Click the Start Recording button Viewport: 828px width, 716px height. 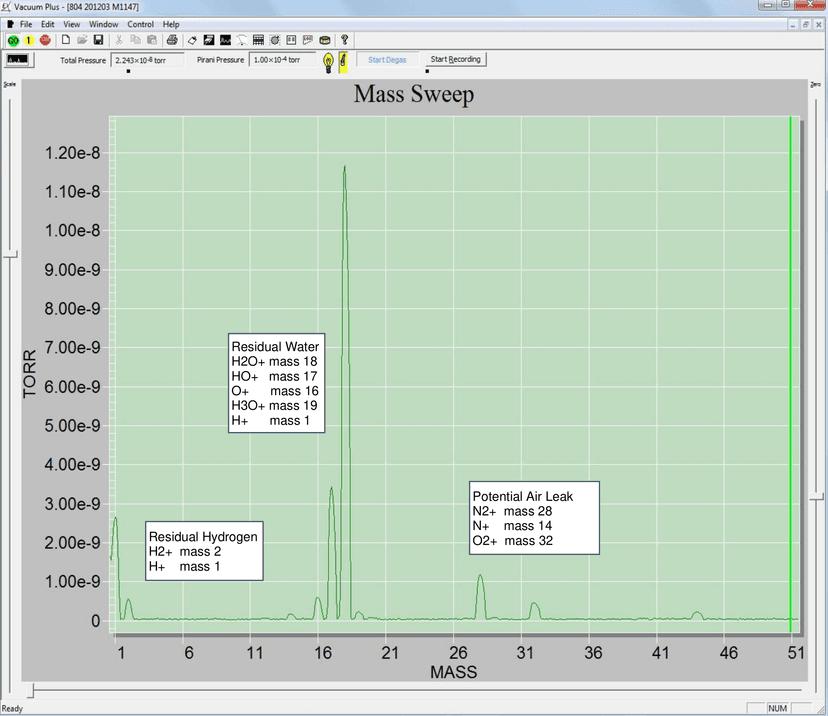[x=454, y=59]
